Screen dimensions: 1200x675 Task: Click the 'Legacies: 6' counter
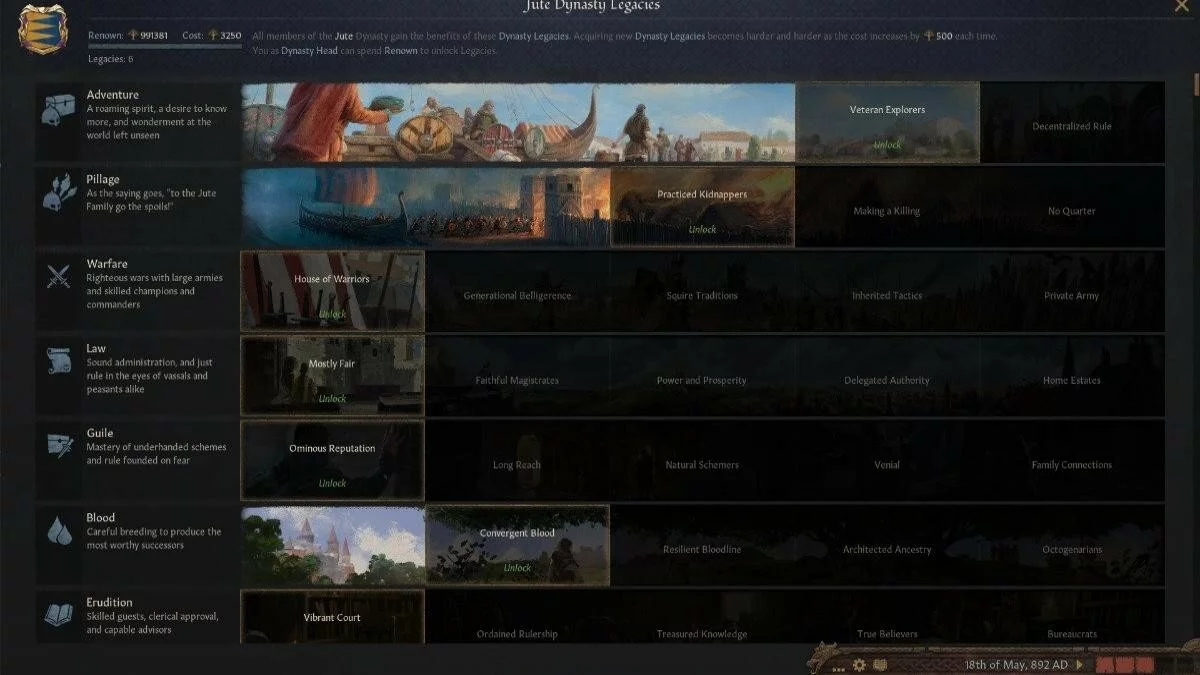[x=110, y=59]
